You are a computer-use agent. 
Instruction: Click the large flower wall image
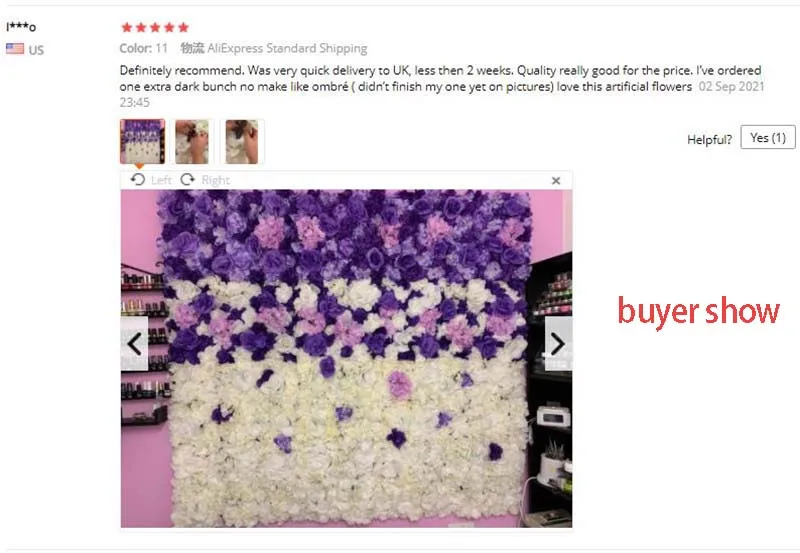coord(346,358)
